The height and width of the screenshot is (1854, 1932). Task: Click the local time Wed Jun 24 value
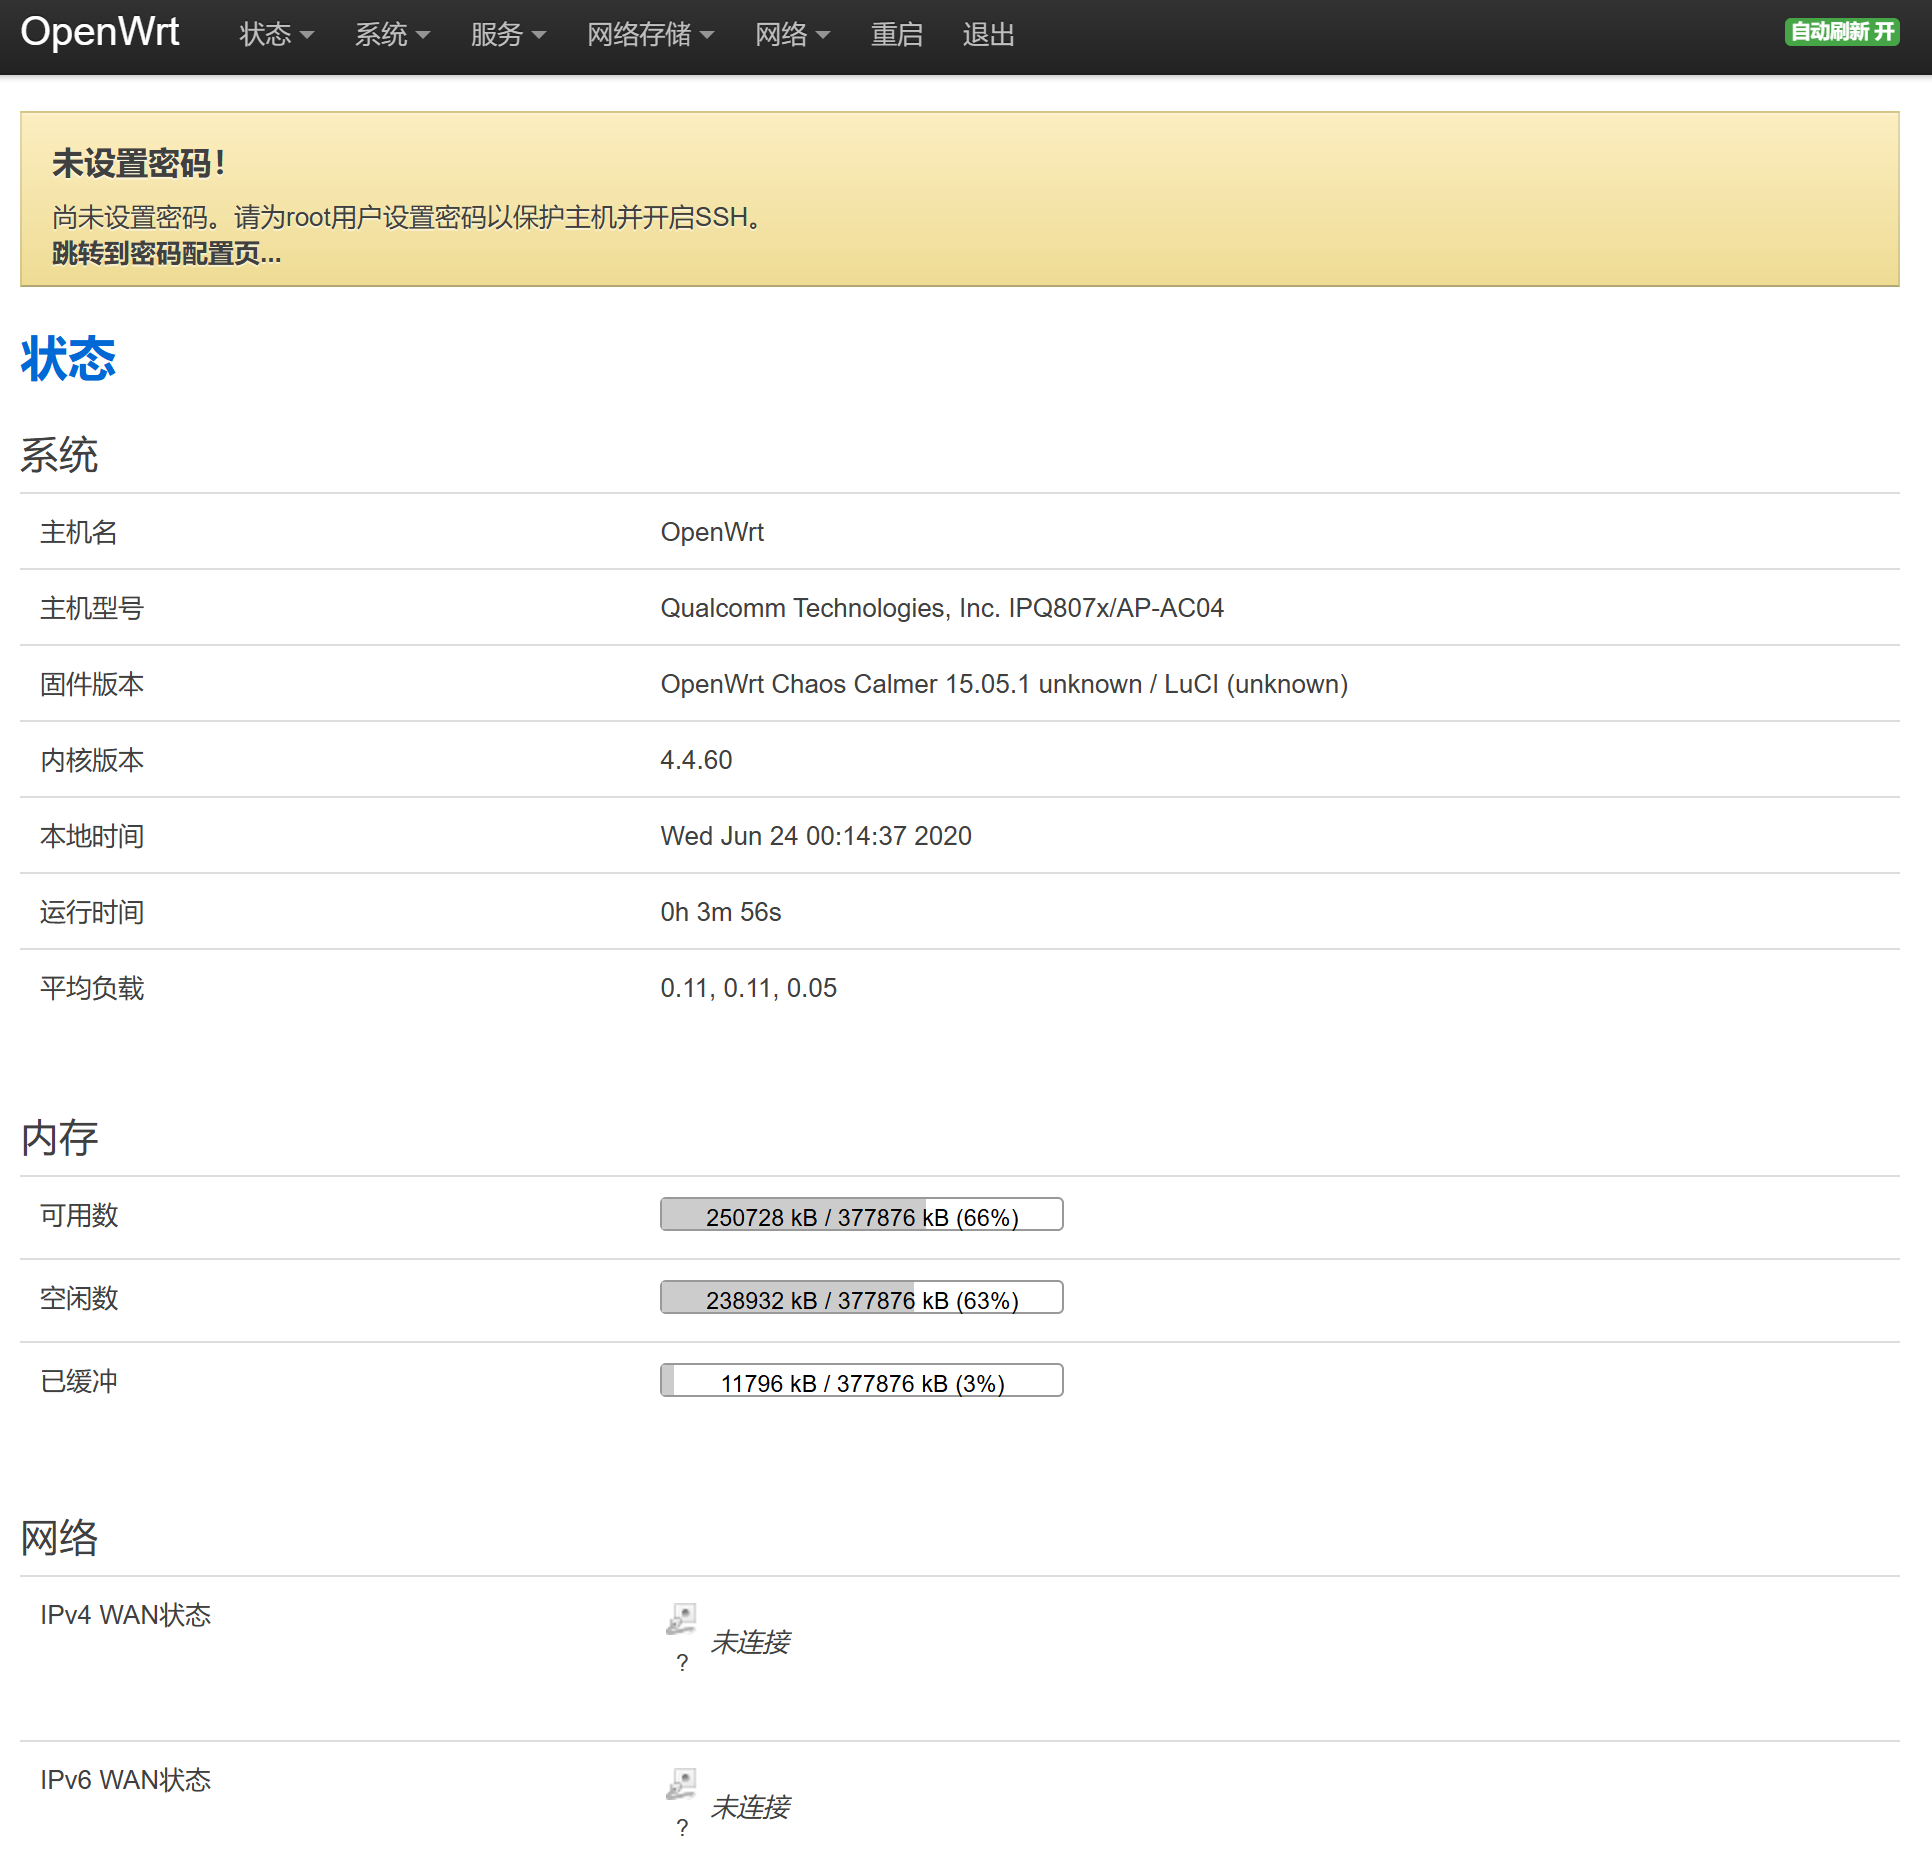816,836
